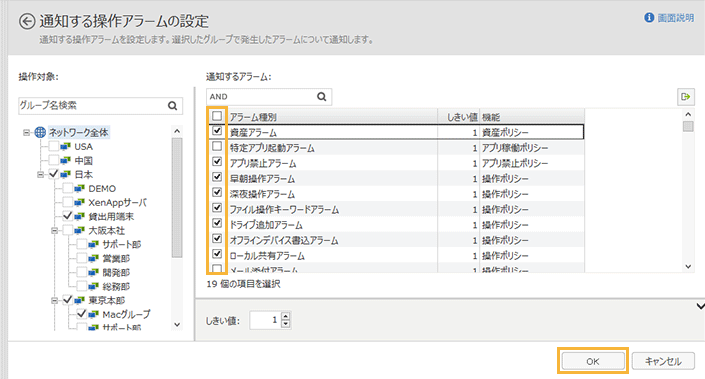Sort by the 機能 column header
The image size is (705, 379).
pyautogui.click(x=532, y=117)
